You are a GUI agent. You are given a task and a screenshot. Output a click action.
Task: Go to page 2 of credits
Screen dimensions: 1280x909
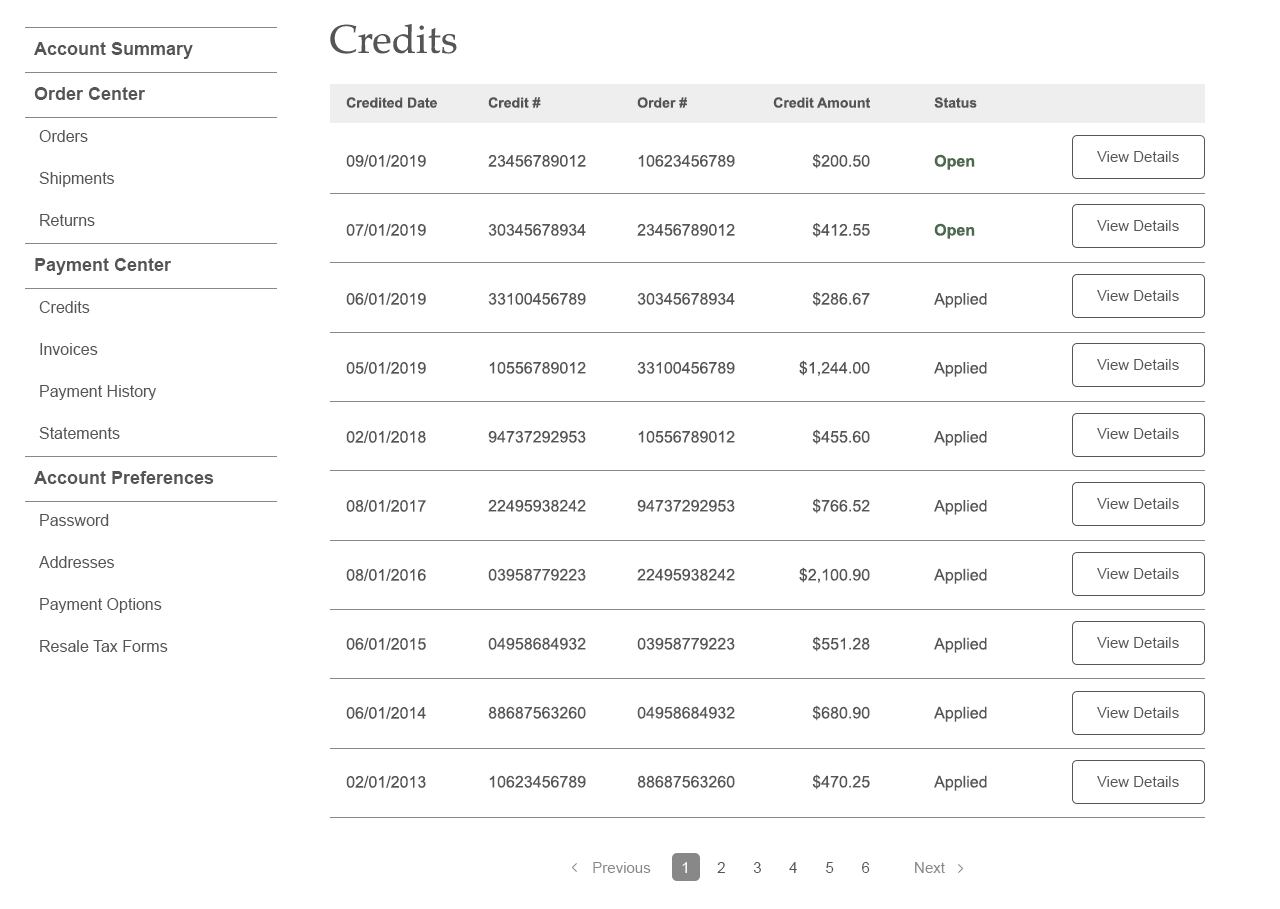(x=721, y=868)
